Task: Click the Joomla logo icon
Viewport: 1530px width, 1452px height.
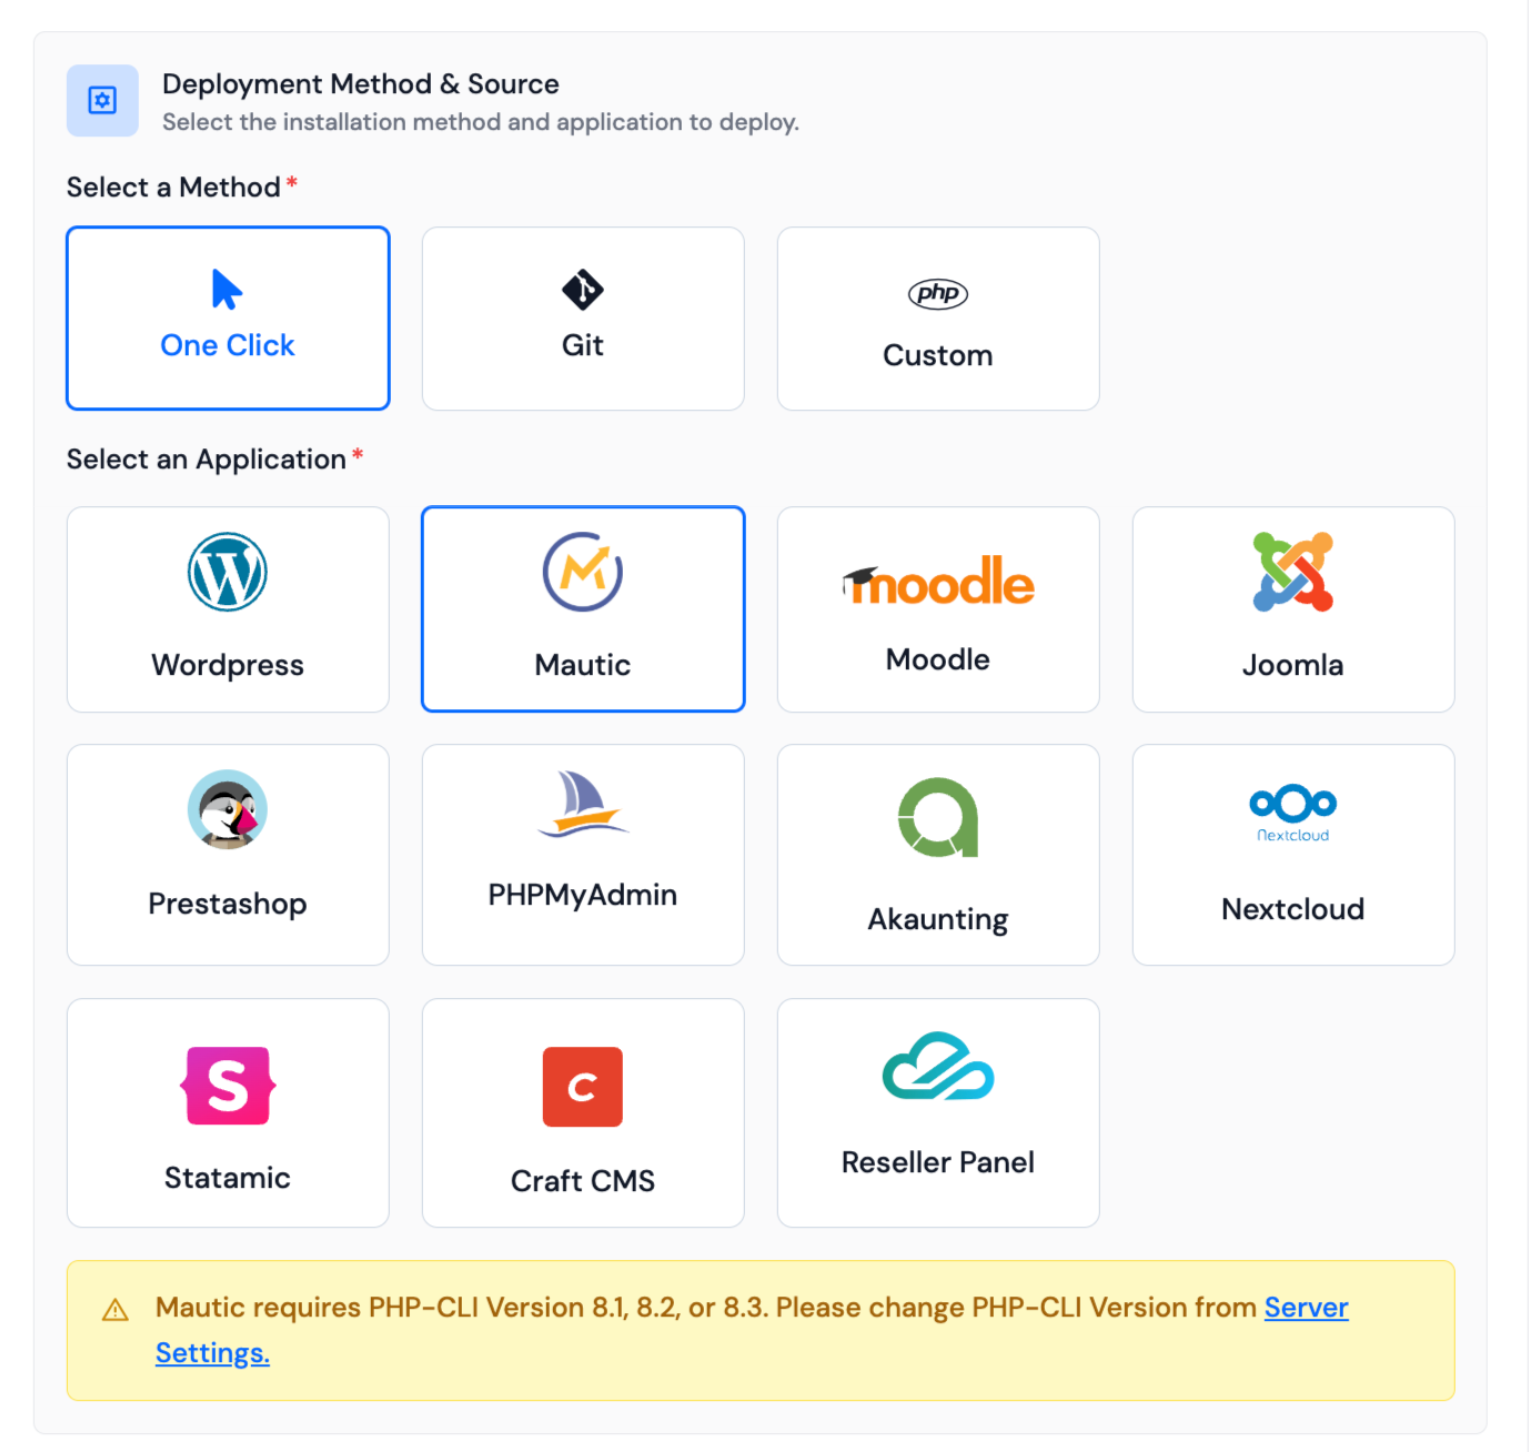Action: coord(1292,572)
